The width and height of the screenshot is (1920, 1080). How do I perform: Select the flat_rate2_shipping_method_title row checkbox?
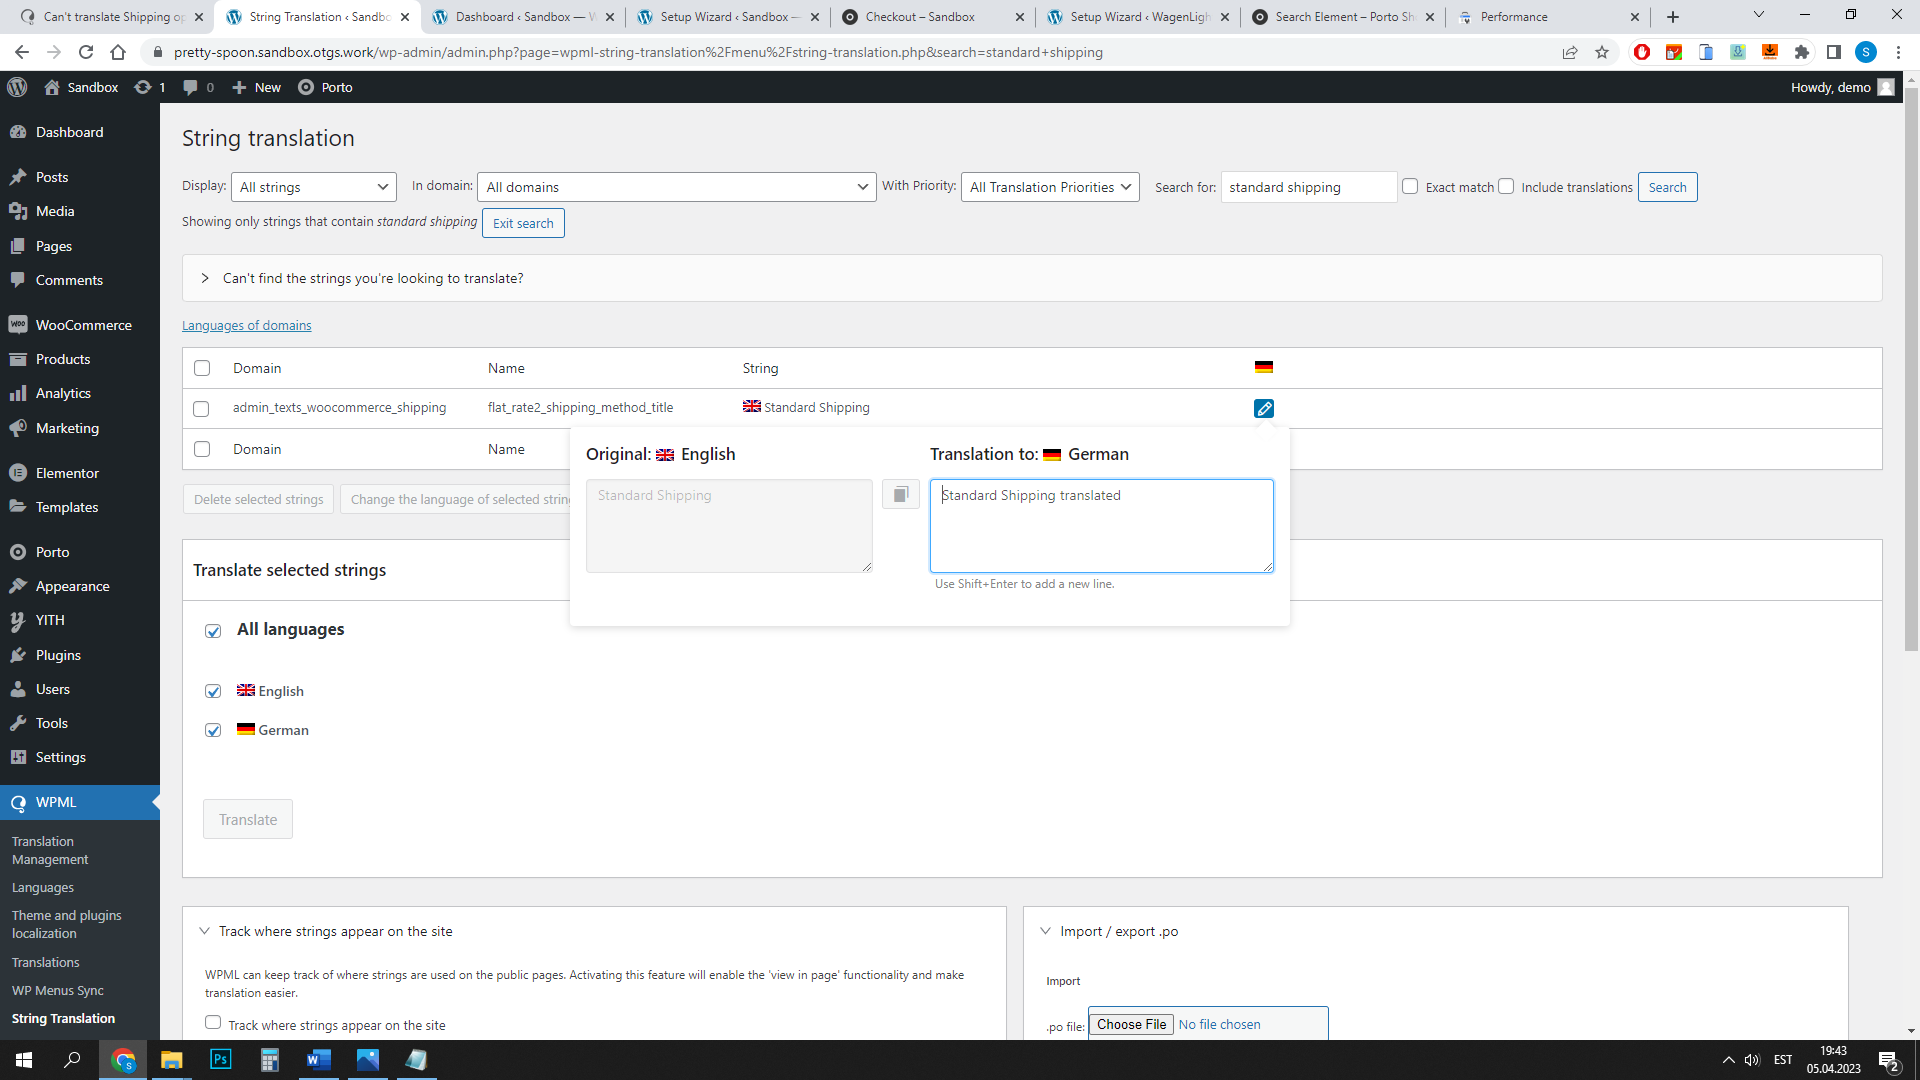(201, 408)
